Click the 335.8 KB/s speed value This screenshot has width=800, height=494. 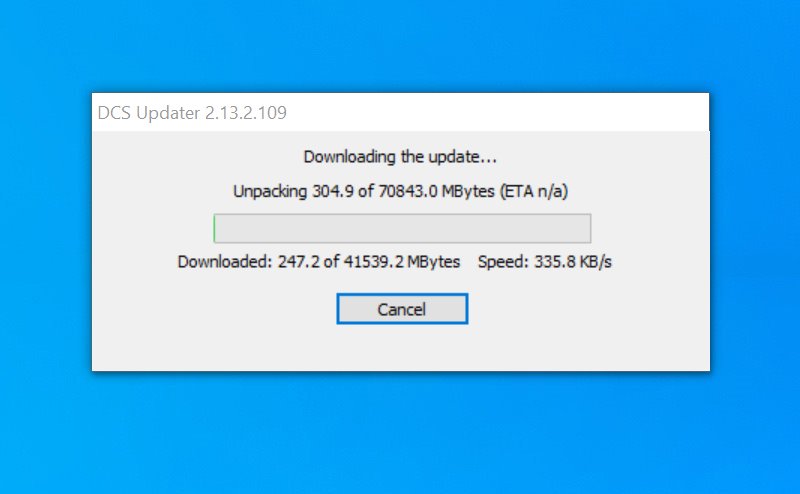pyautogui.click(x=572, y=262)
